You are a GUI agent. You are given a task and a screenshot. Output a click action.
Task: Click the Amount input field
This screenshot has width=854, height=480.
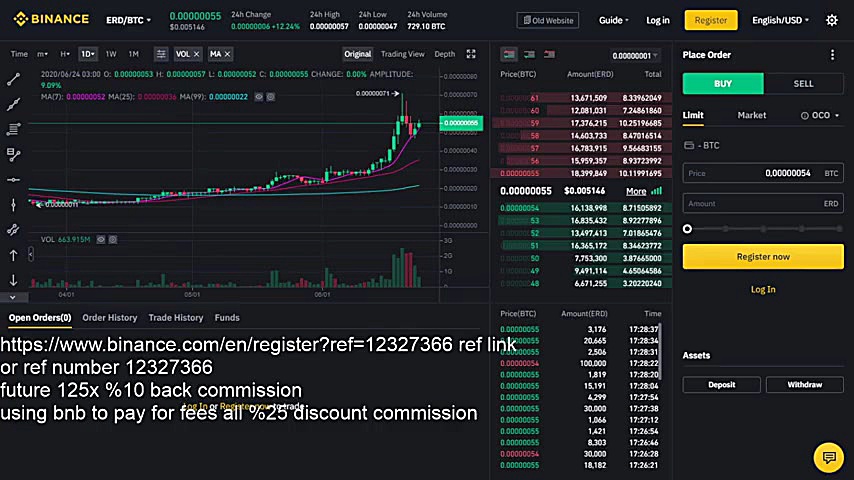(763, 203)
